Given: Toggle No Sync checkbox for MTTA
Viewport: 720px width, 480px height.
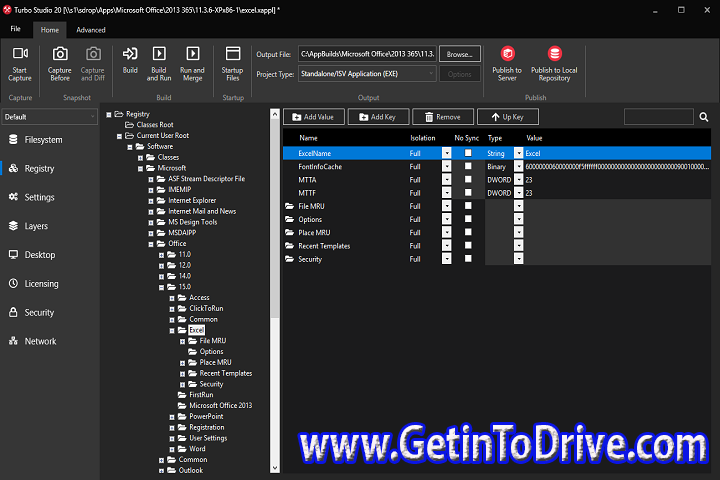Looking at the screenshot, I should pyautogui.click(x=468, y=179).
